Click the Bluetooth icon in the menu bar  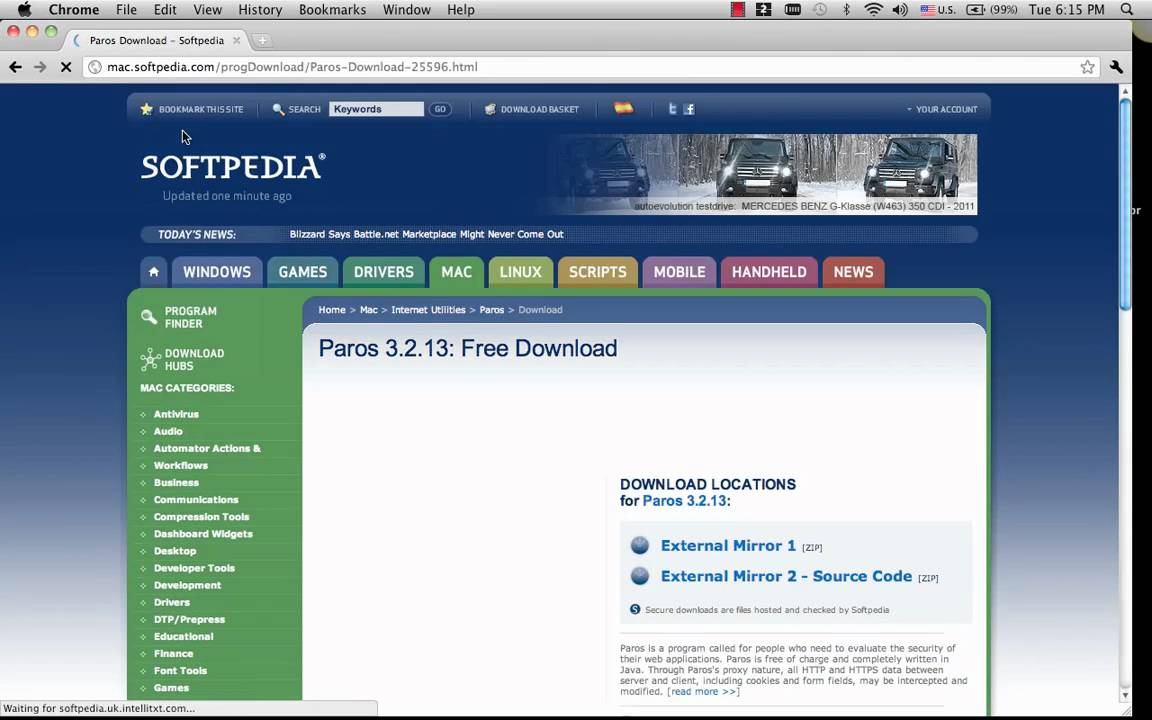click(846, 10)
